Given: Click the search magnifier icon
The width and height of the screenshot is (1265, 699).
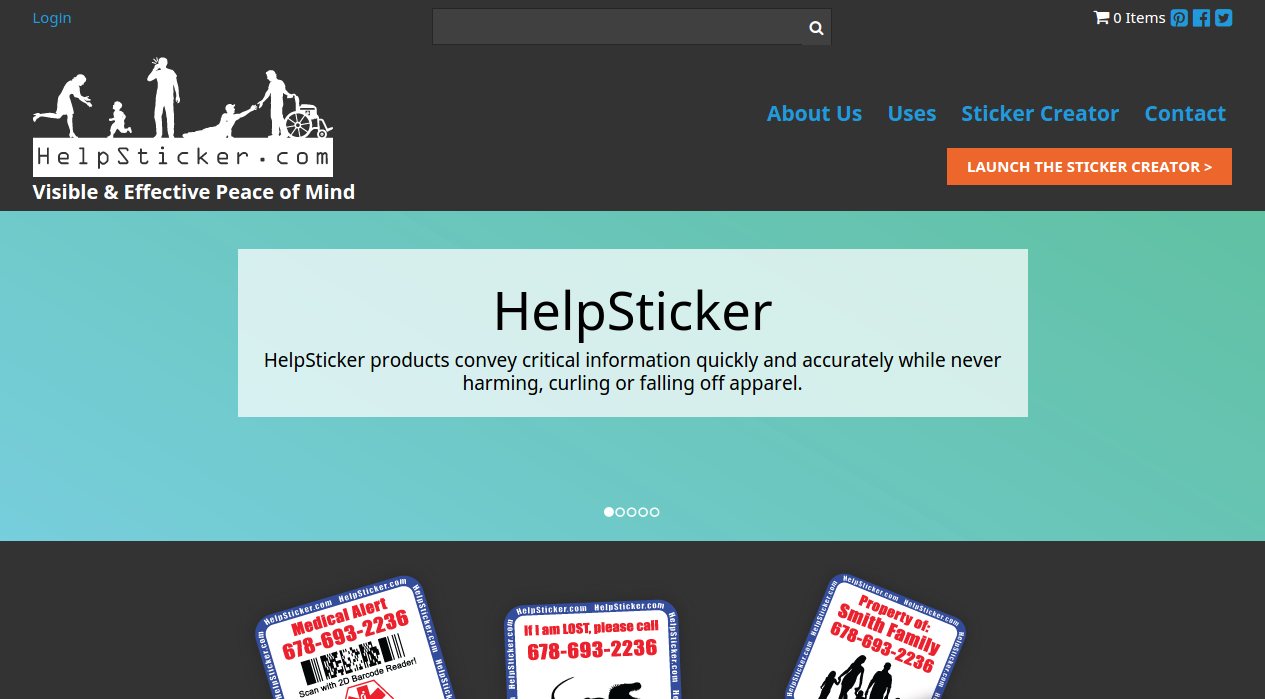Looking at the screenshot, I should (x=816, y=28).
